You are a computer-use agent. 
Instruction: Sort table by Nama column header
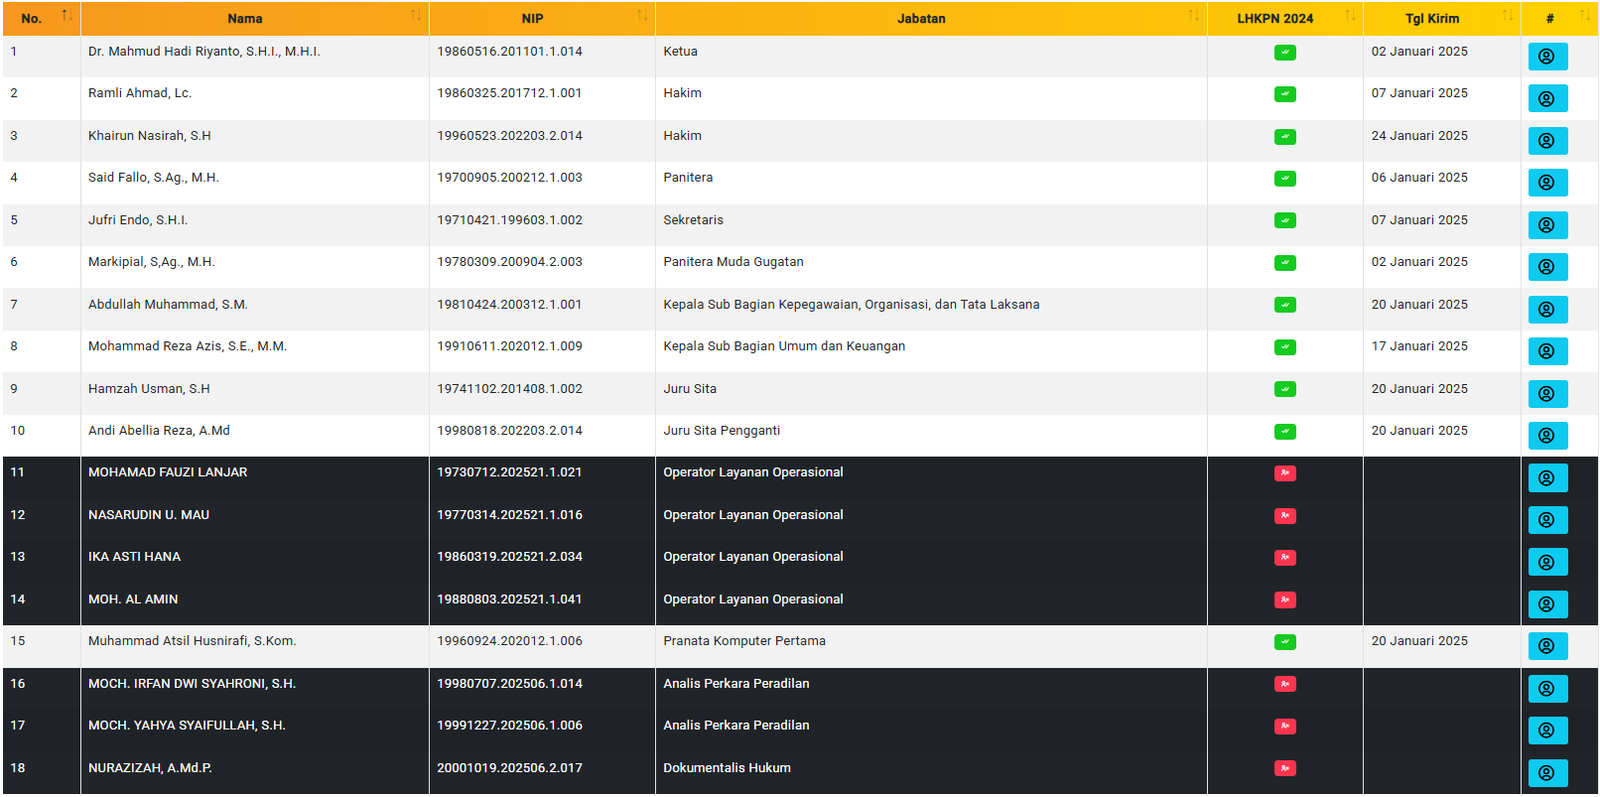pos(245,18)
